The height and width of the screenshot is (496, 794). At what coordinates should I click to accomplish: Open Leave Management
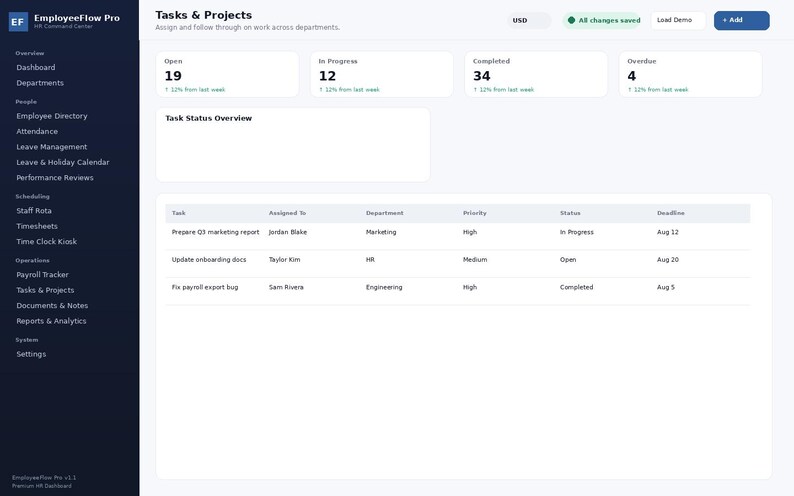[52, 147]
